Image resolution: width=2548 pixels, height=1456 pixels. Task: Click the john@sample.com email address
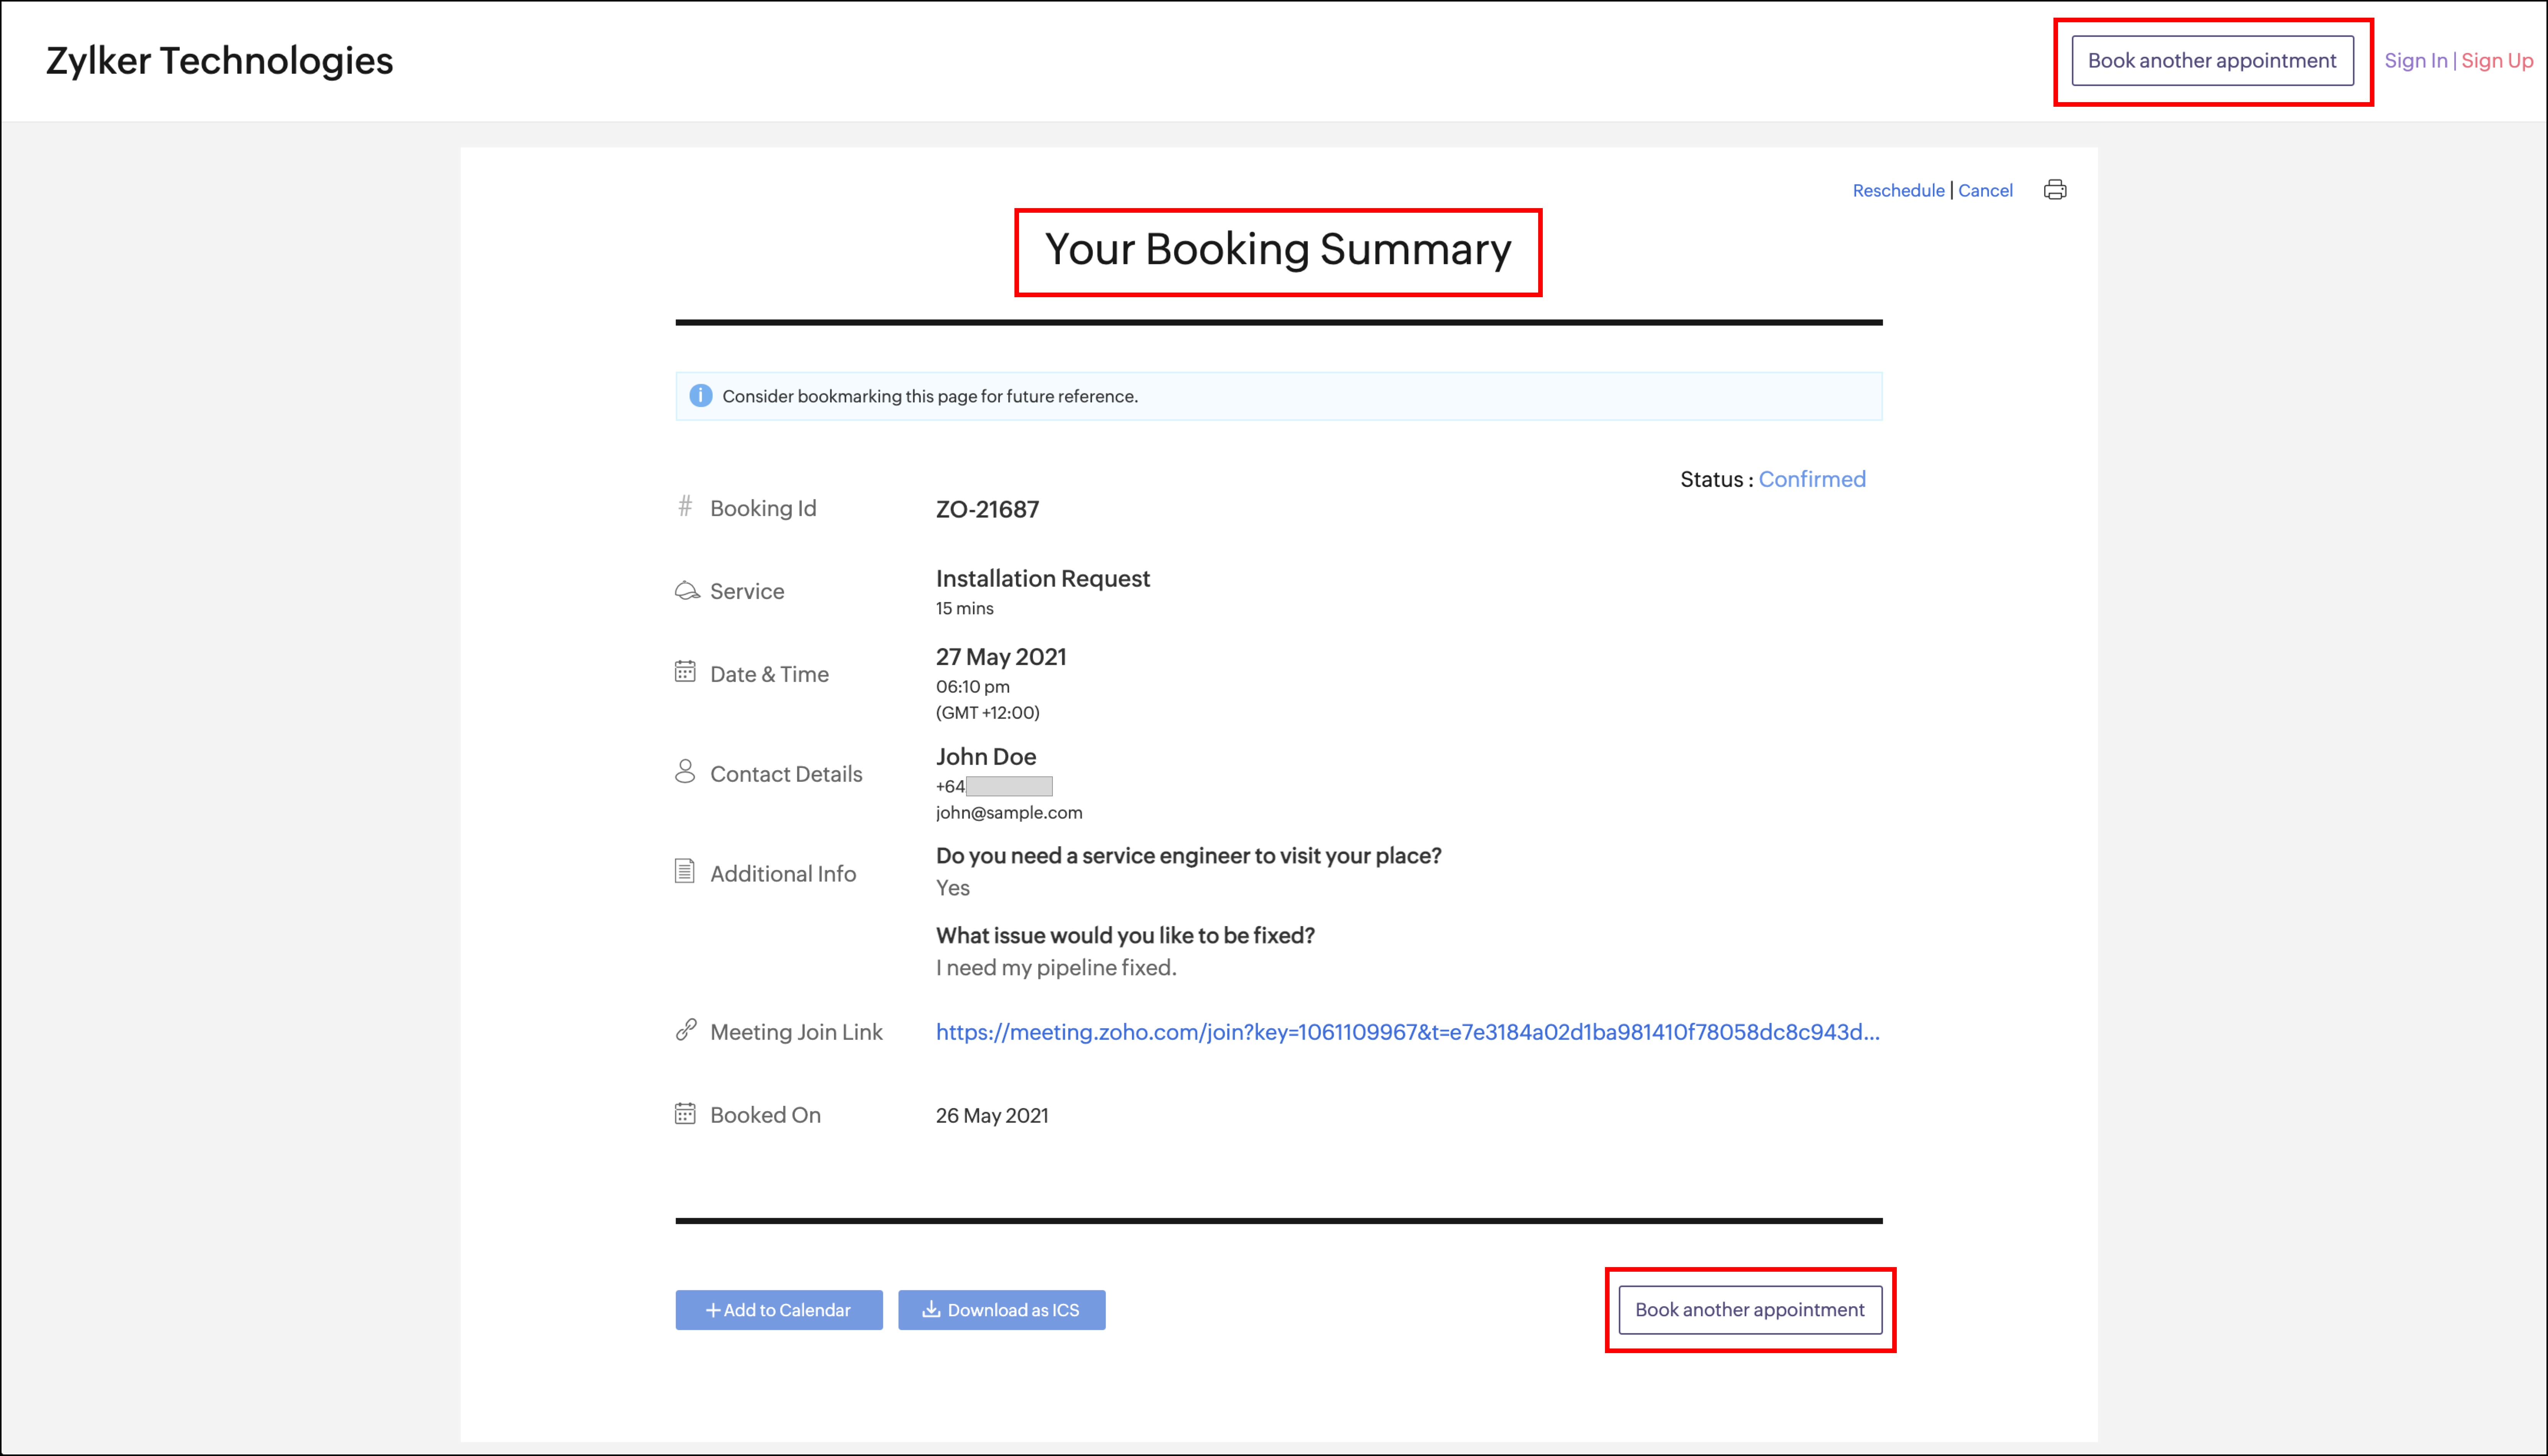click(1009, 813)
